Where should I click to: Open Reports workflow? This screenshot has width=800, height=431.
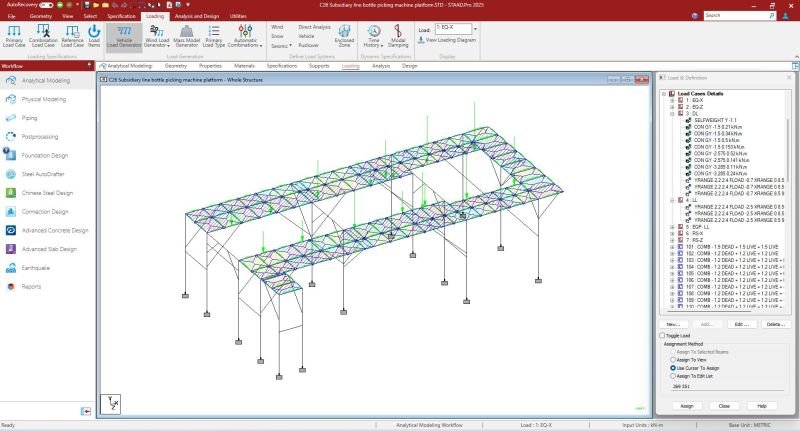pyautogui.click(x=31, y=287)
